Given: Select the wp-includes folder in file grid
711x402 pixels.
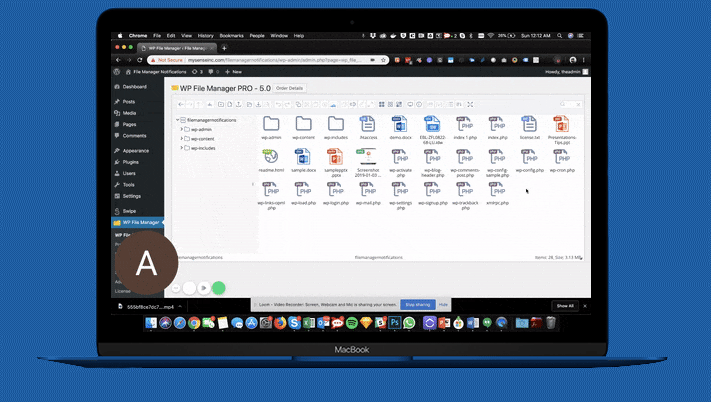Looking at the screenshot, I should pyautogui.click(x=336, y=123).
